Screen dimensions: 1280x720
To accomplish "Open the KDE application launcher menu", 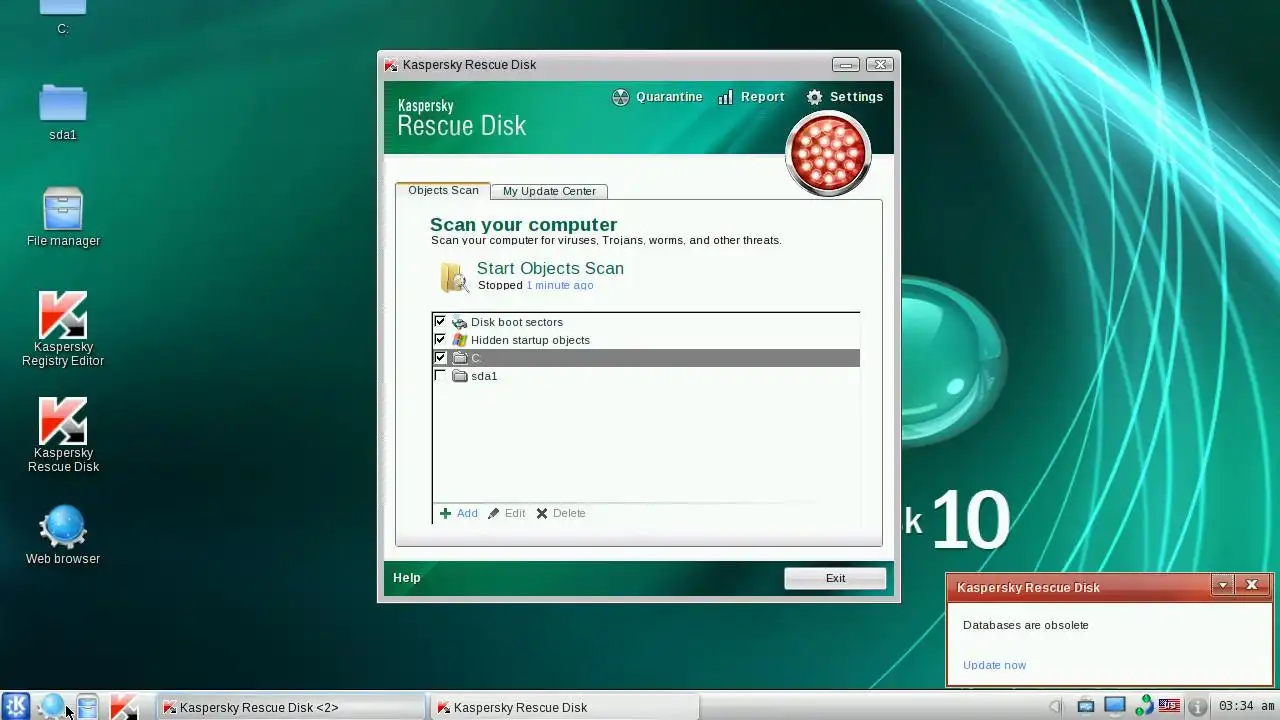I will pos(16,706).
